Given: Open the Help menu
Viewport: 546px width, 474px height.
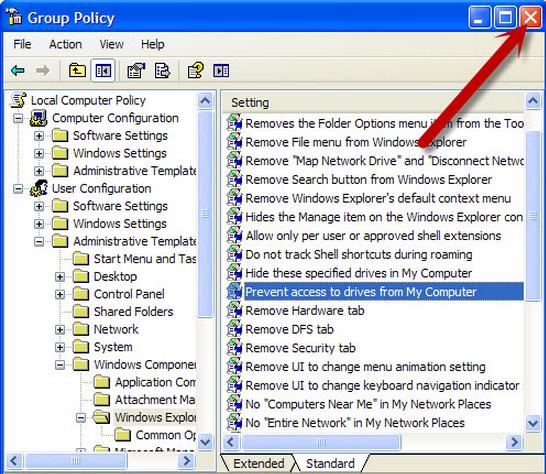Looking at the screenshot, I should [153, 44].
